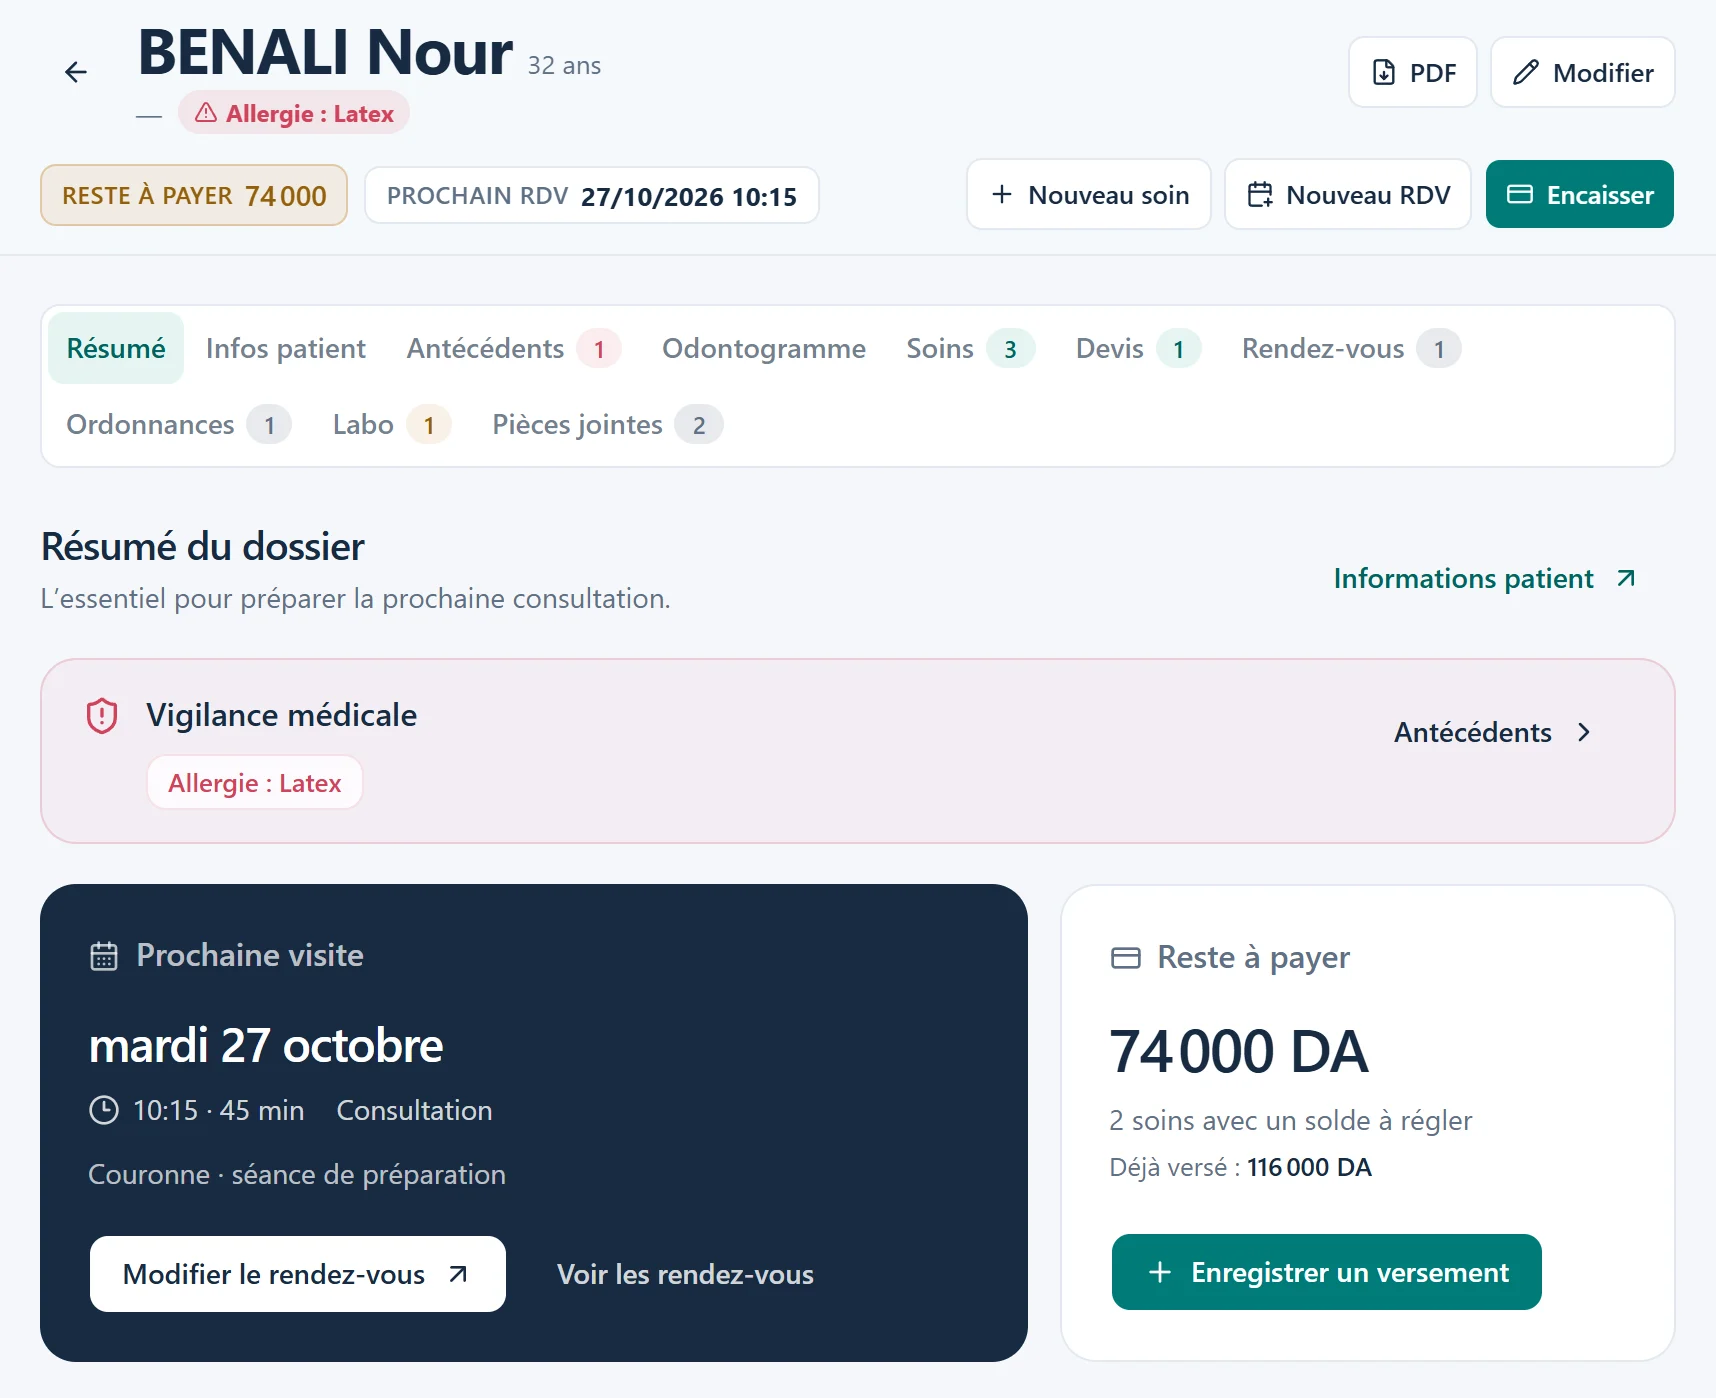Switch to the Antécédents tab
Viewport: 1716px width, 1398px height.
pos(513,348)
